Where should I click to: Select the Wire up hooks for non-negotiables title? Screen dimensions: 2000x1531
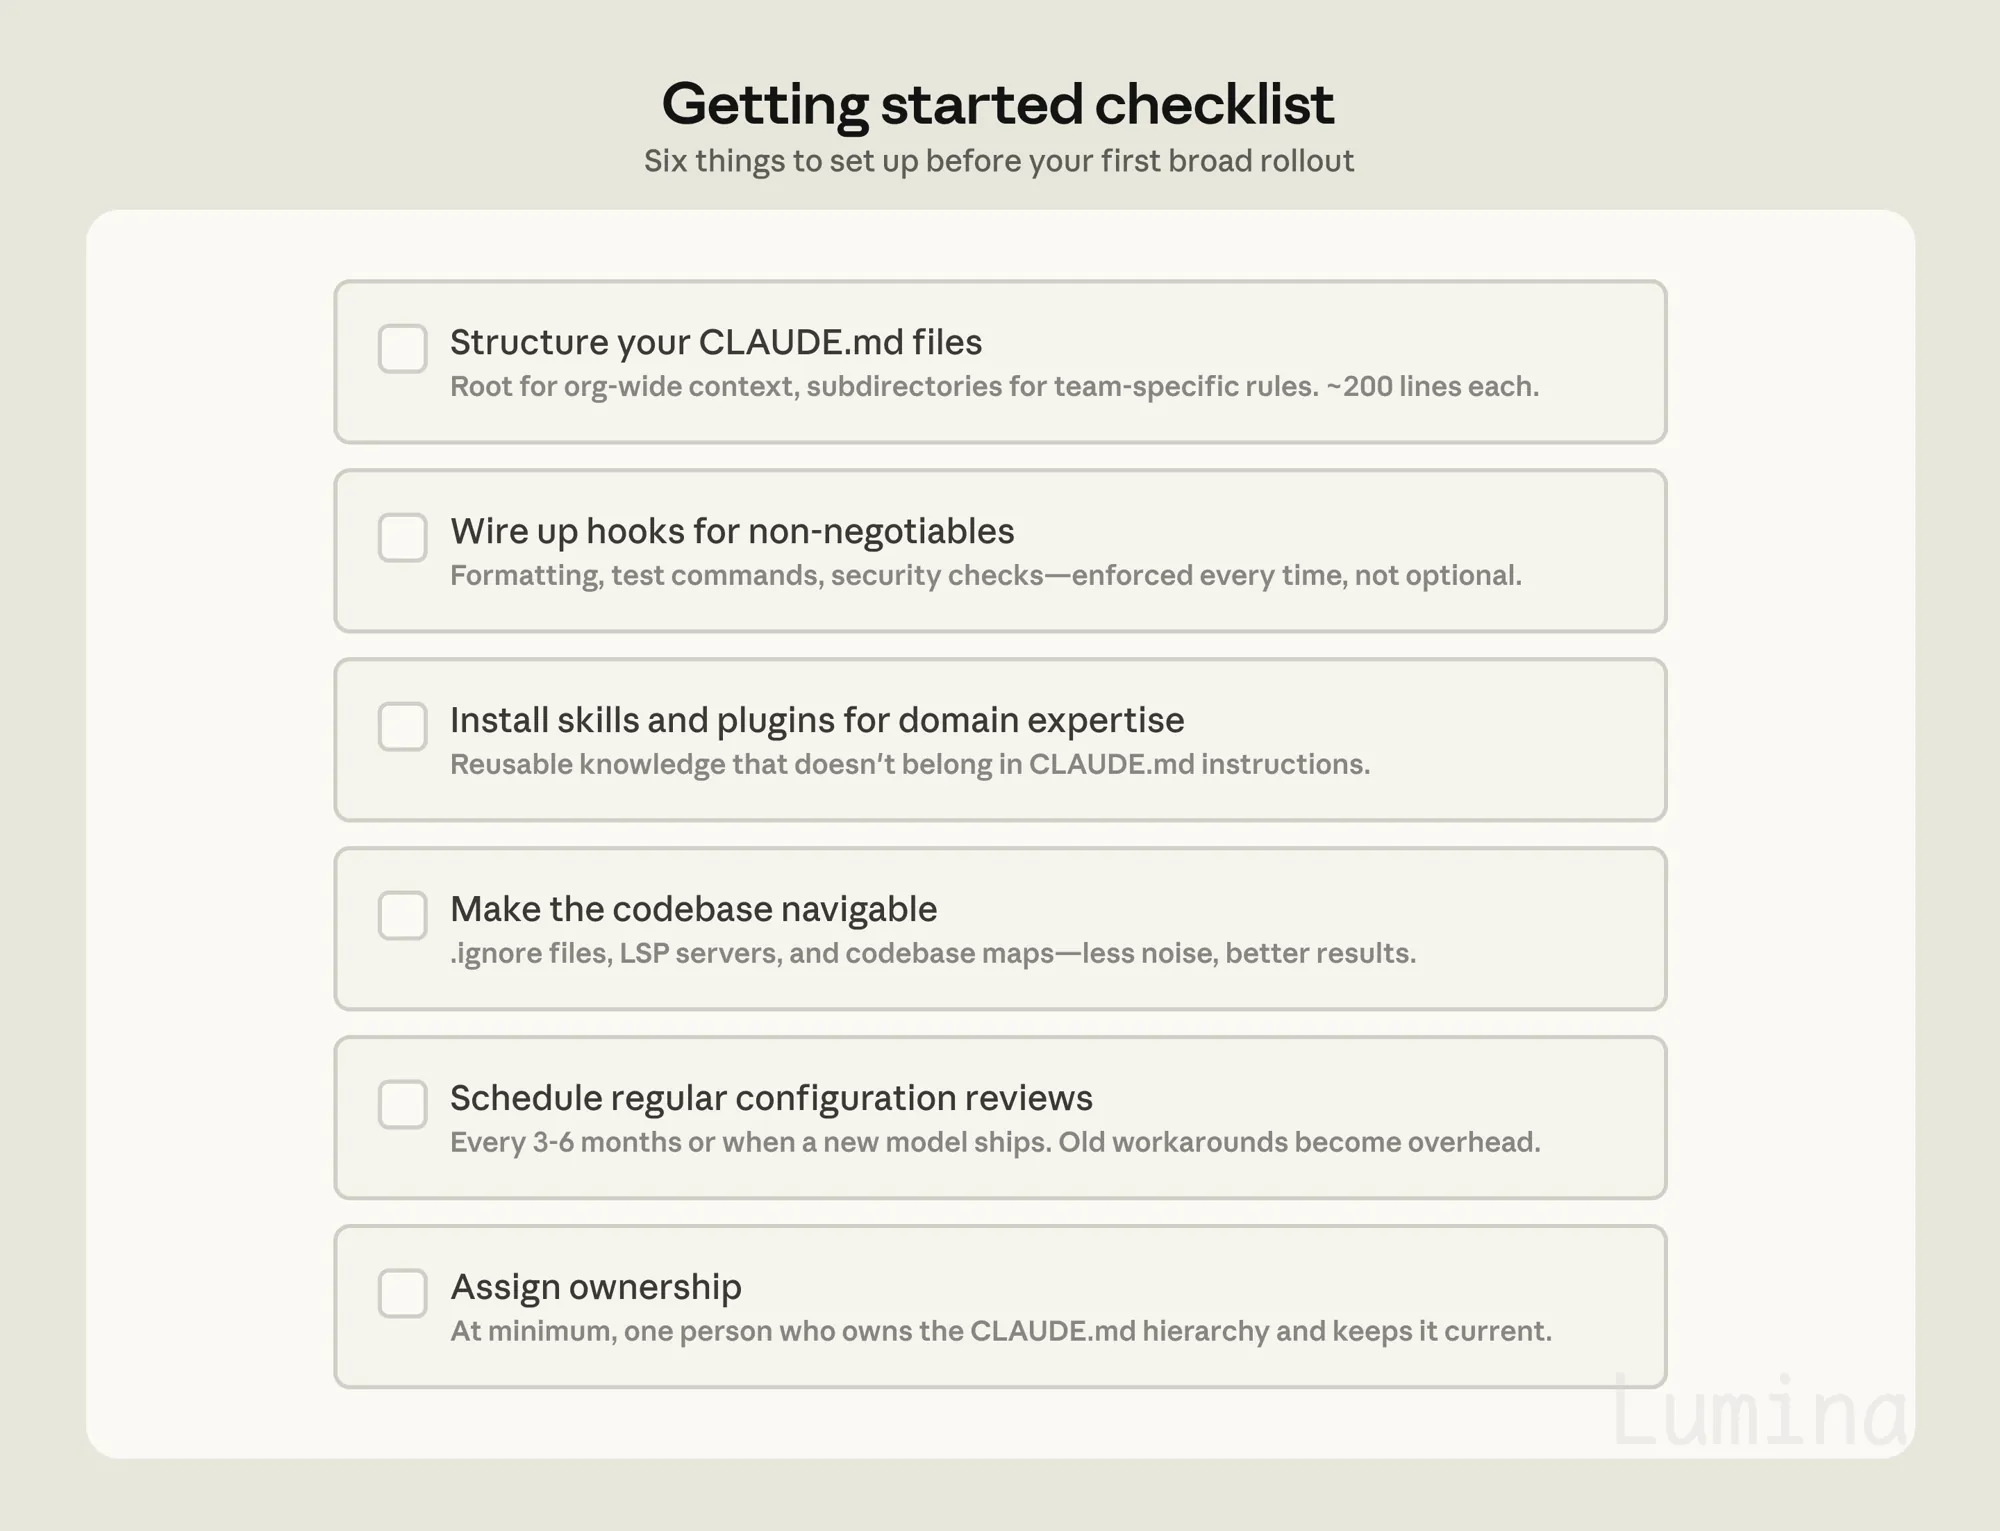pos(732,532)
